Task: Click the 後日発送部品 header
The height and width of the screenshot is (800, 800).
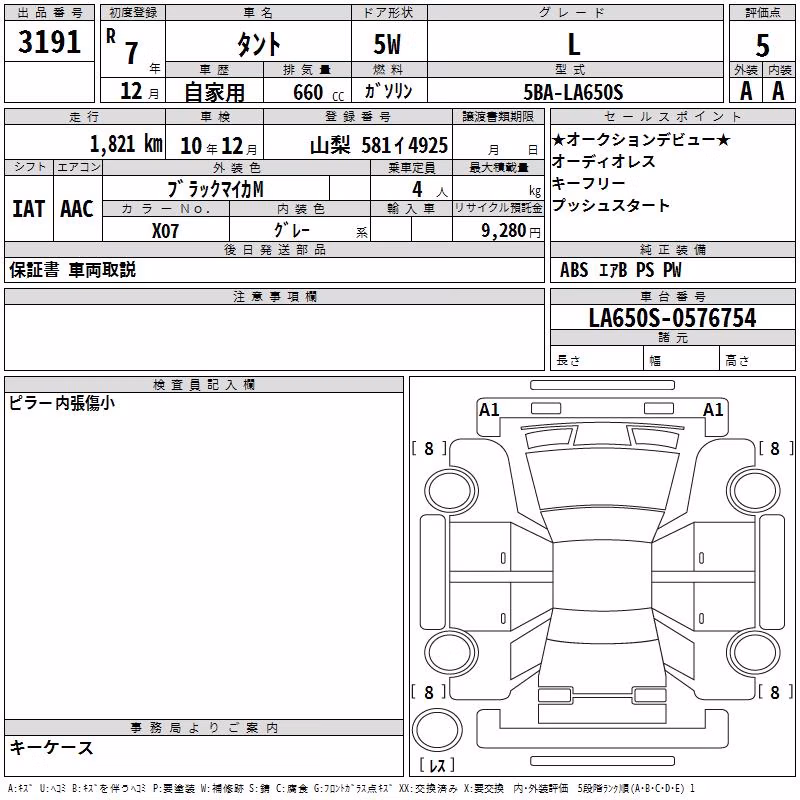Action: tap(274, 249)
